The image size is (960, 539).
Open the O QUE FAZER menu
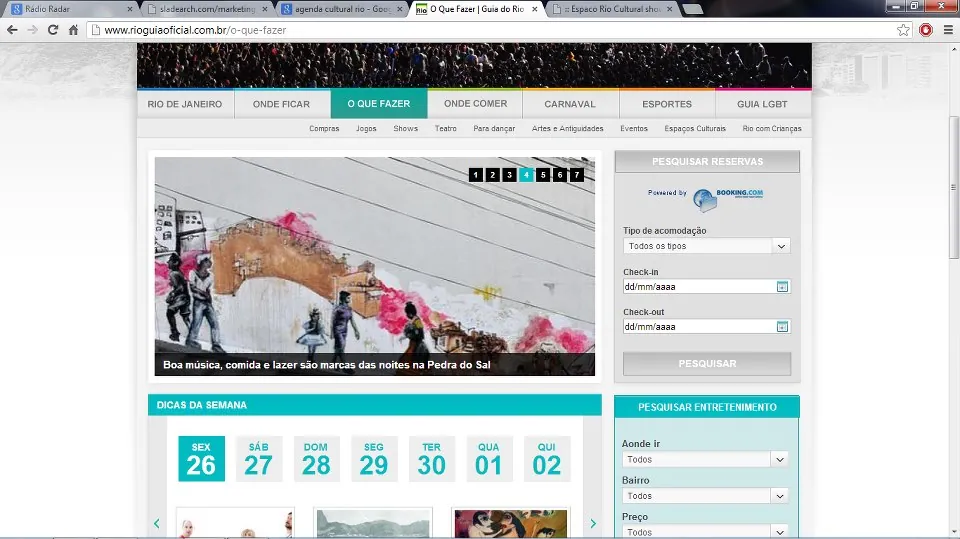pos(379,104)
